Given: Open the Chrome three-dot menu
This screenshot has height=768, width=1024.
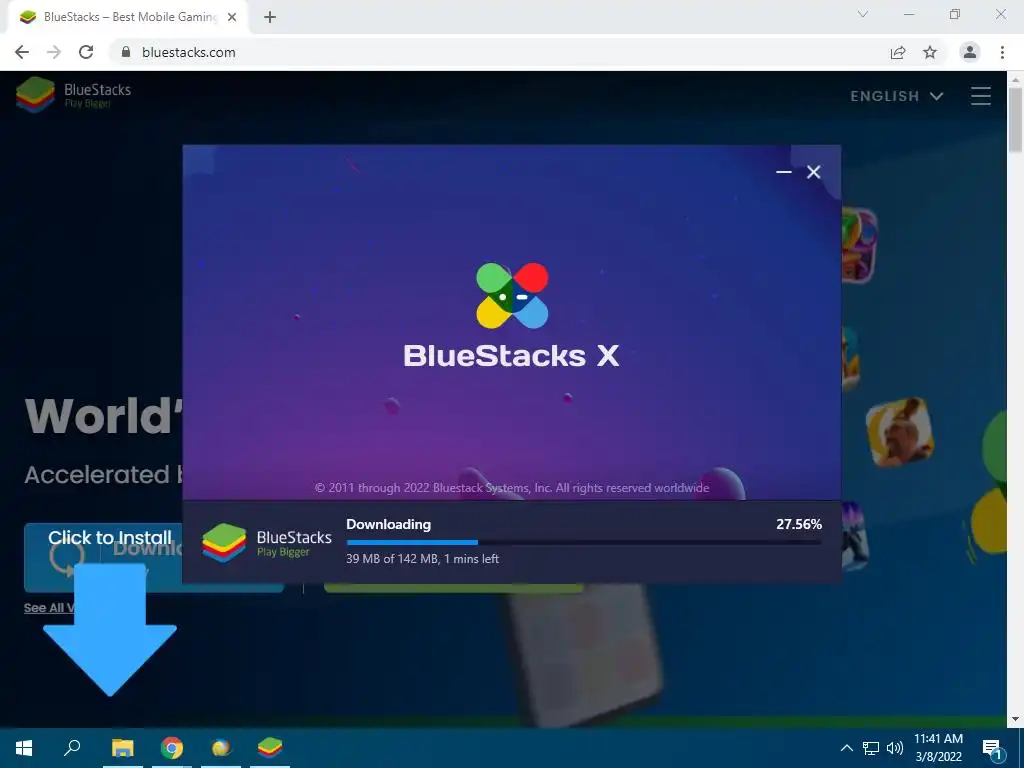Looking at the screenshot, I should coord(1002,52).
